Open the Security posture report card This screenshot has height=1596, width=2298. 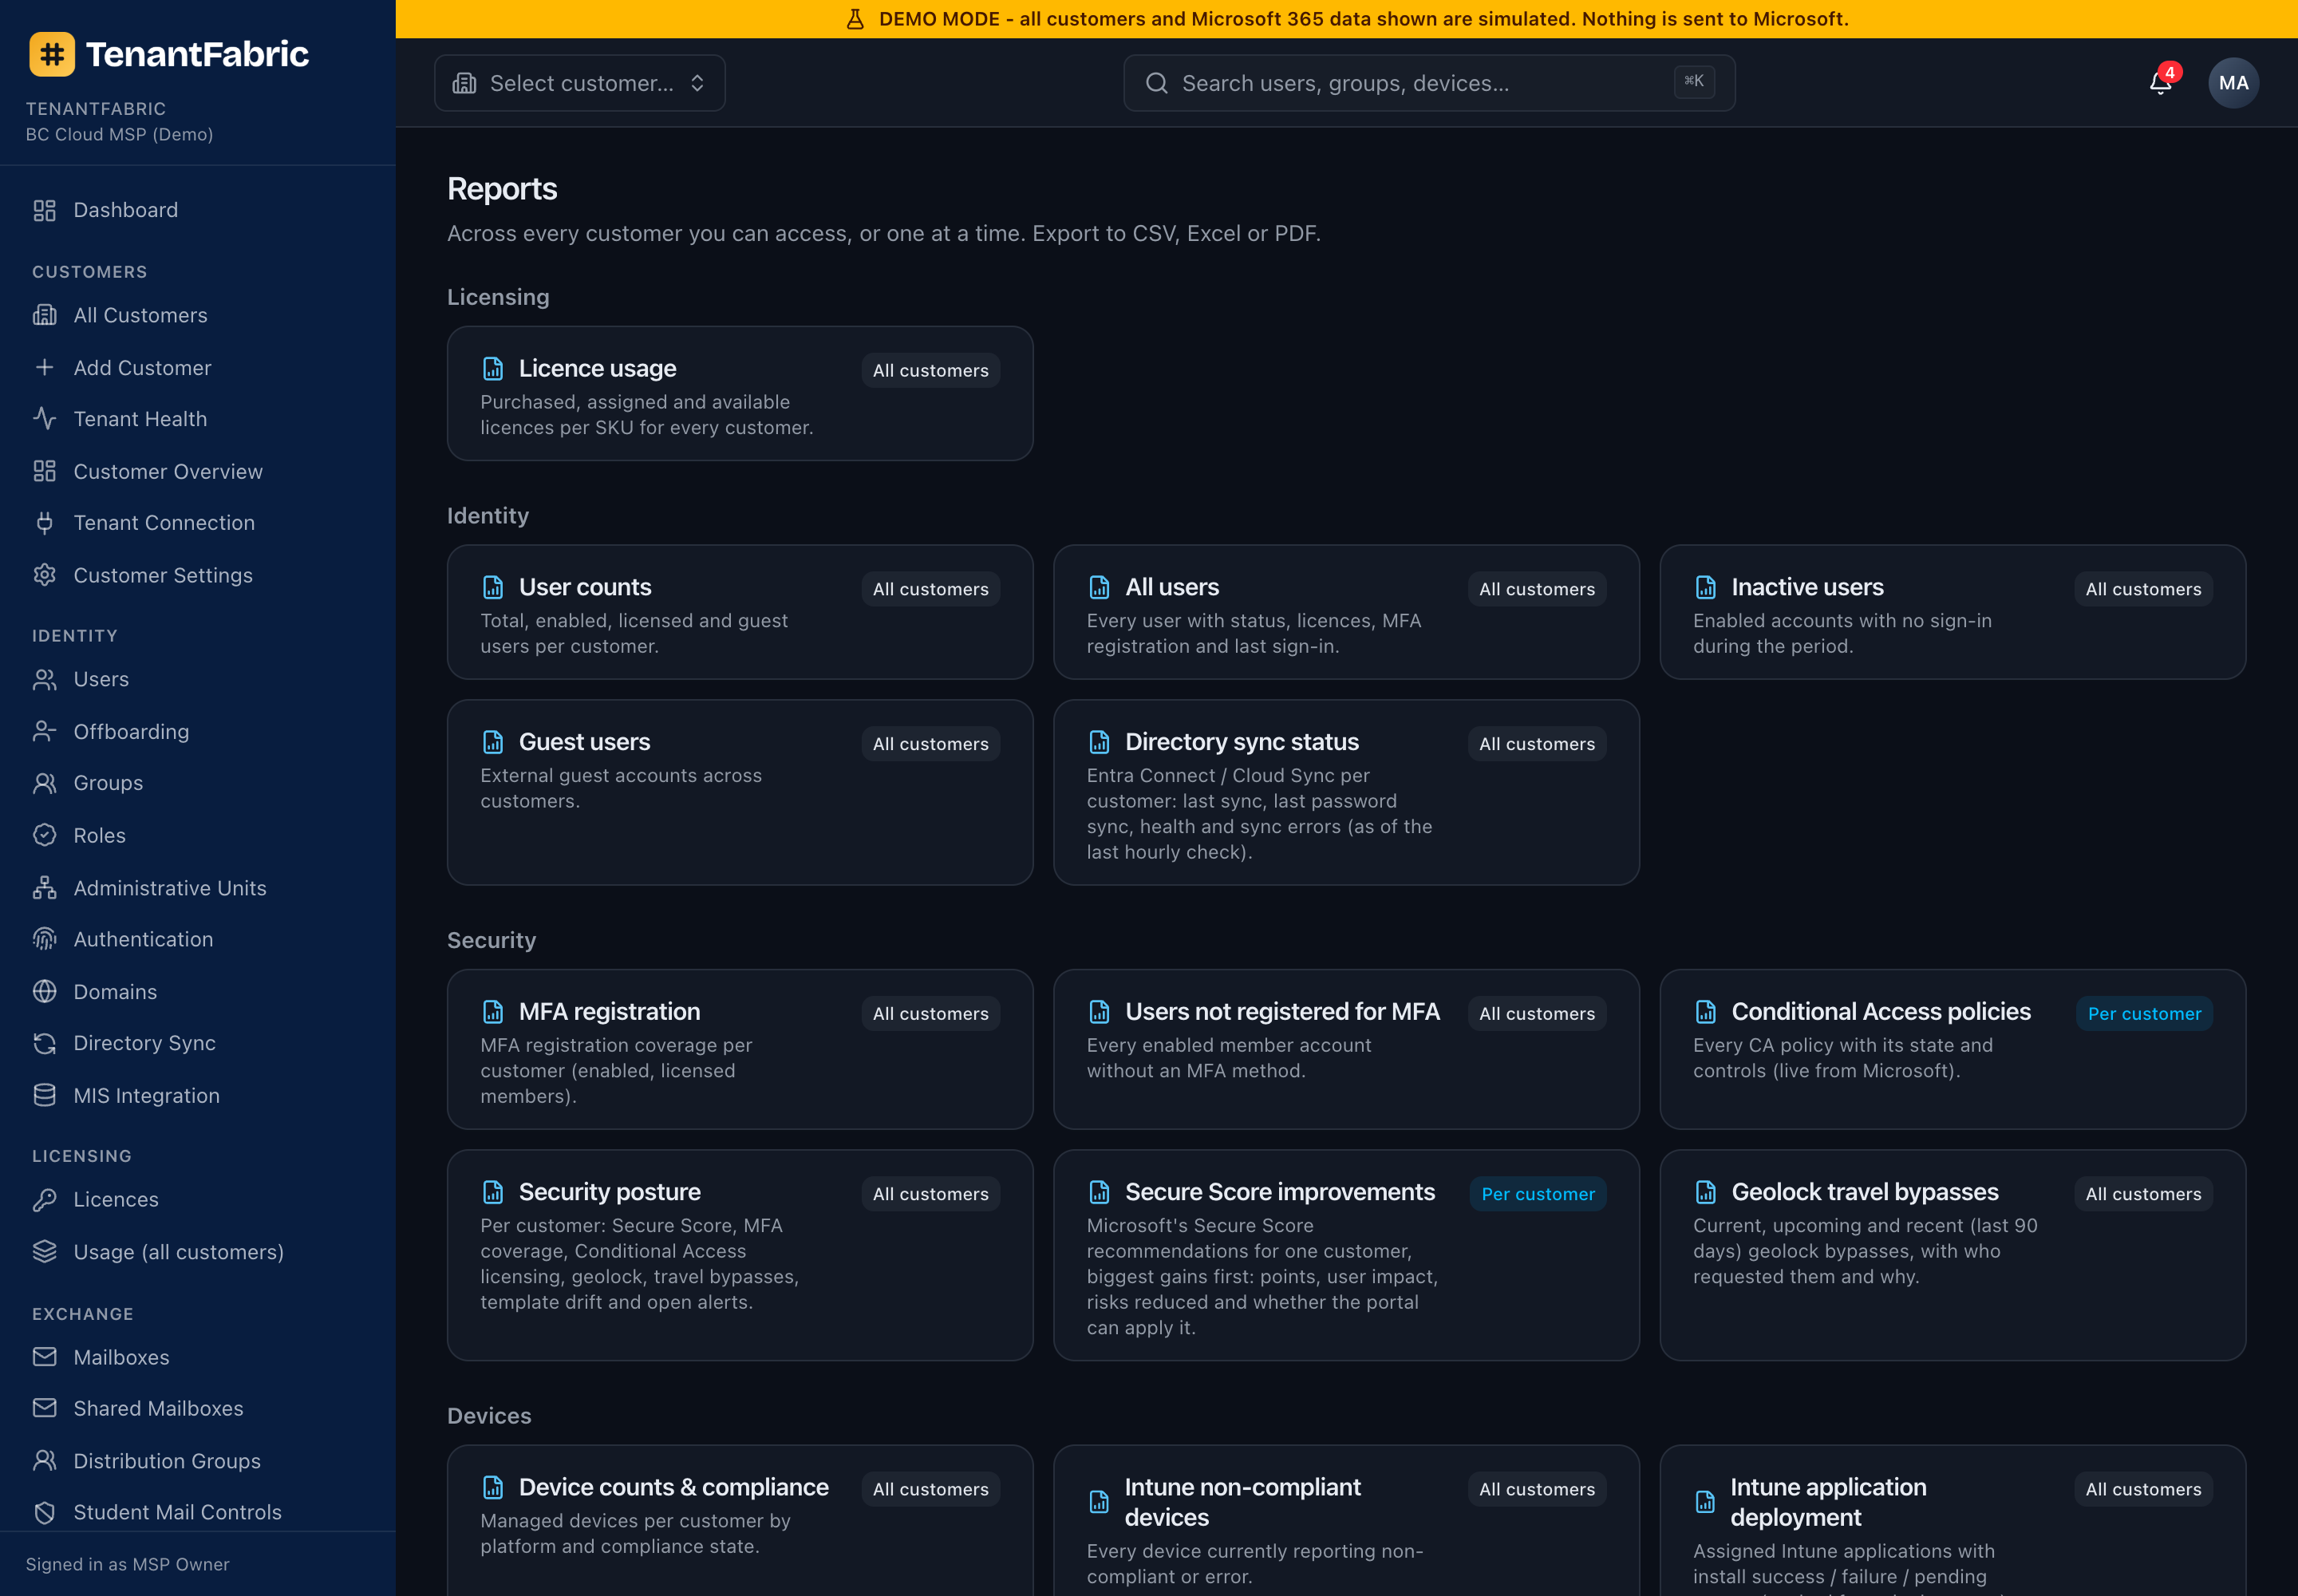(740, 1255)
